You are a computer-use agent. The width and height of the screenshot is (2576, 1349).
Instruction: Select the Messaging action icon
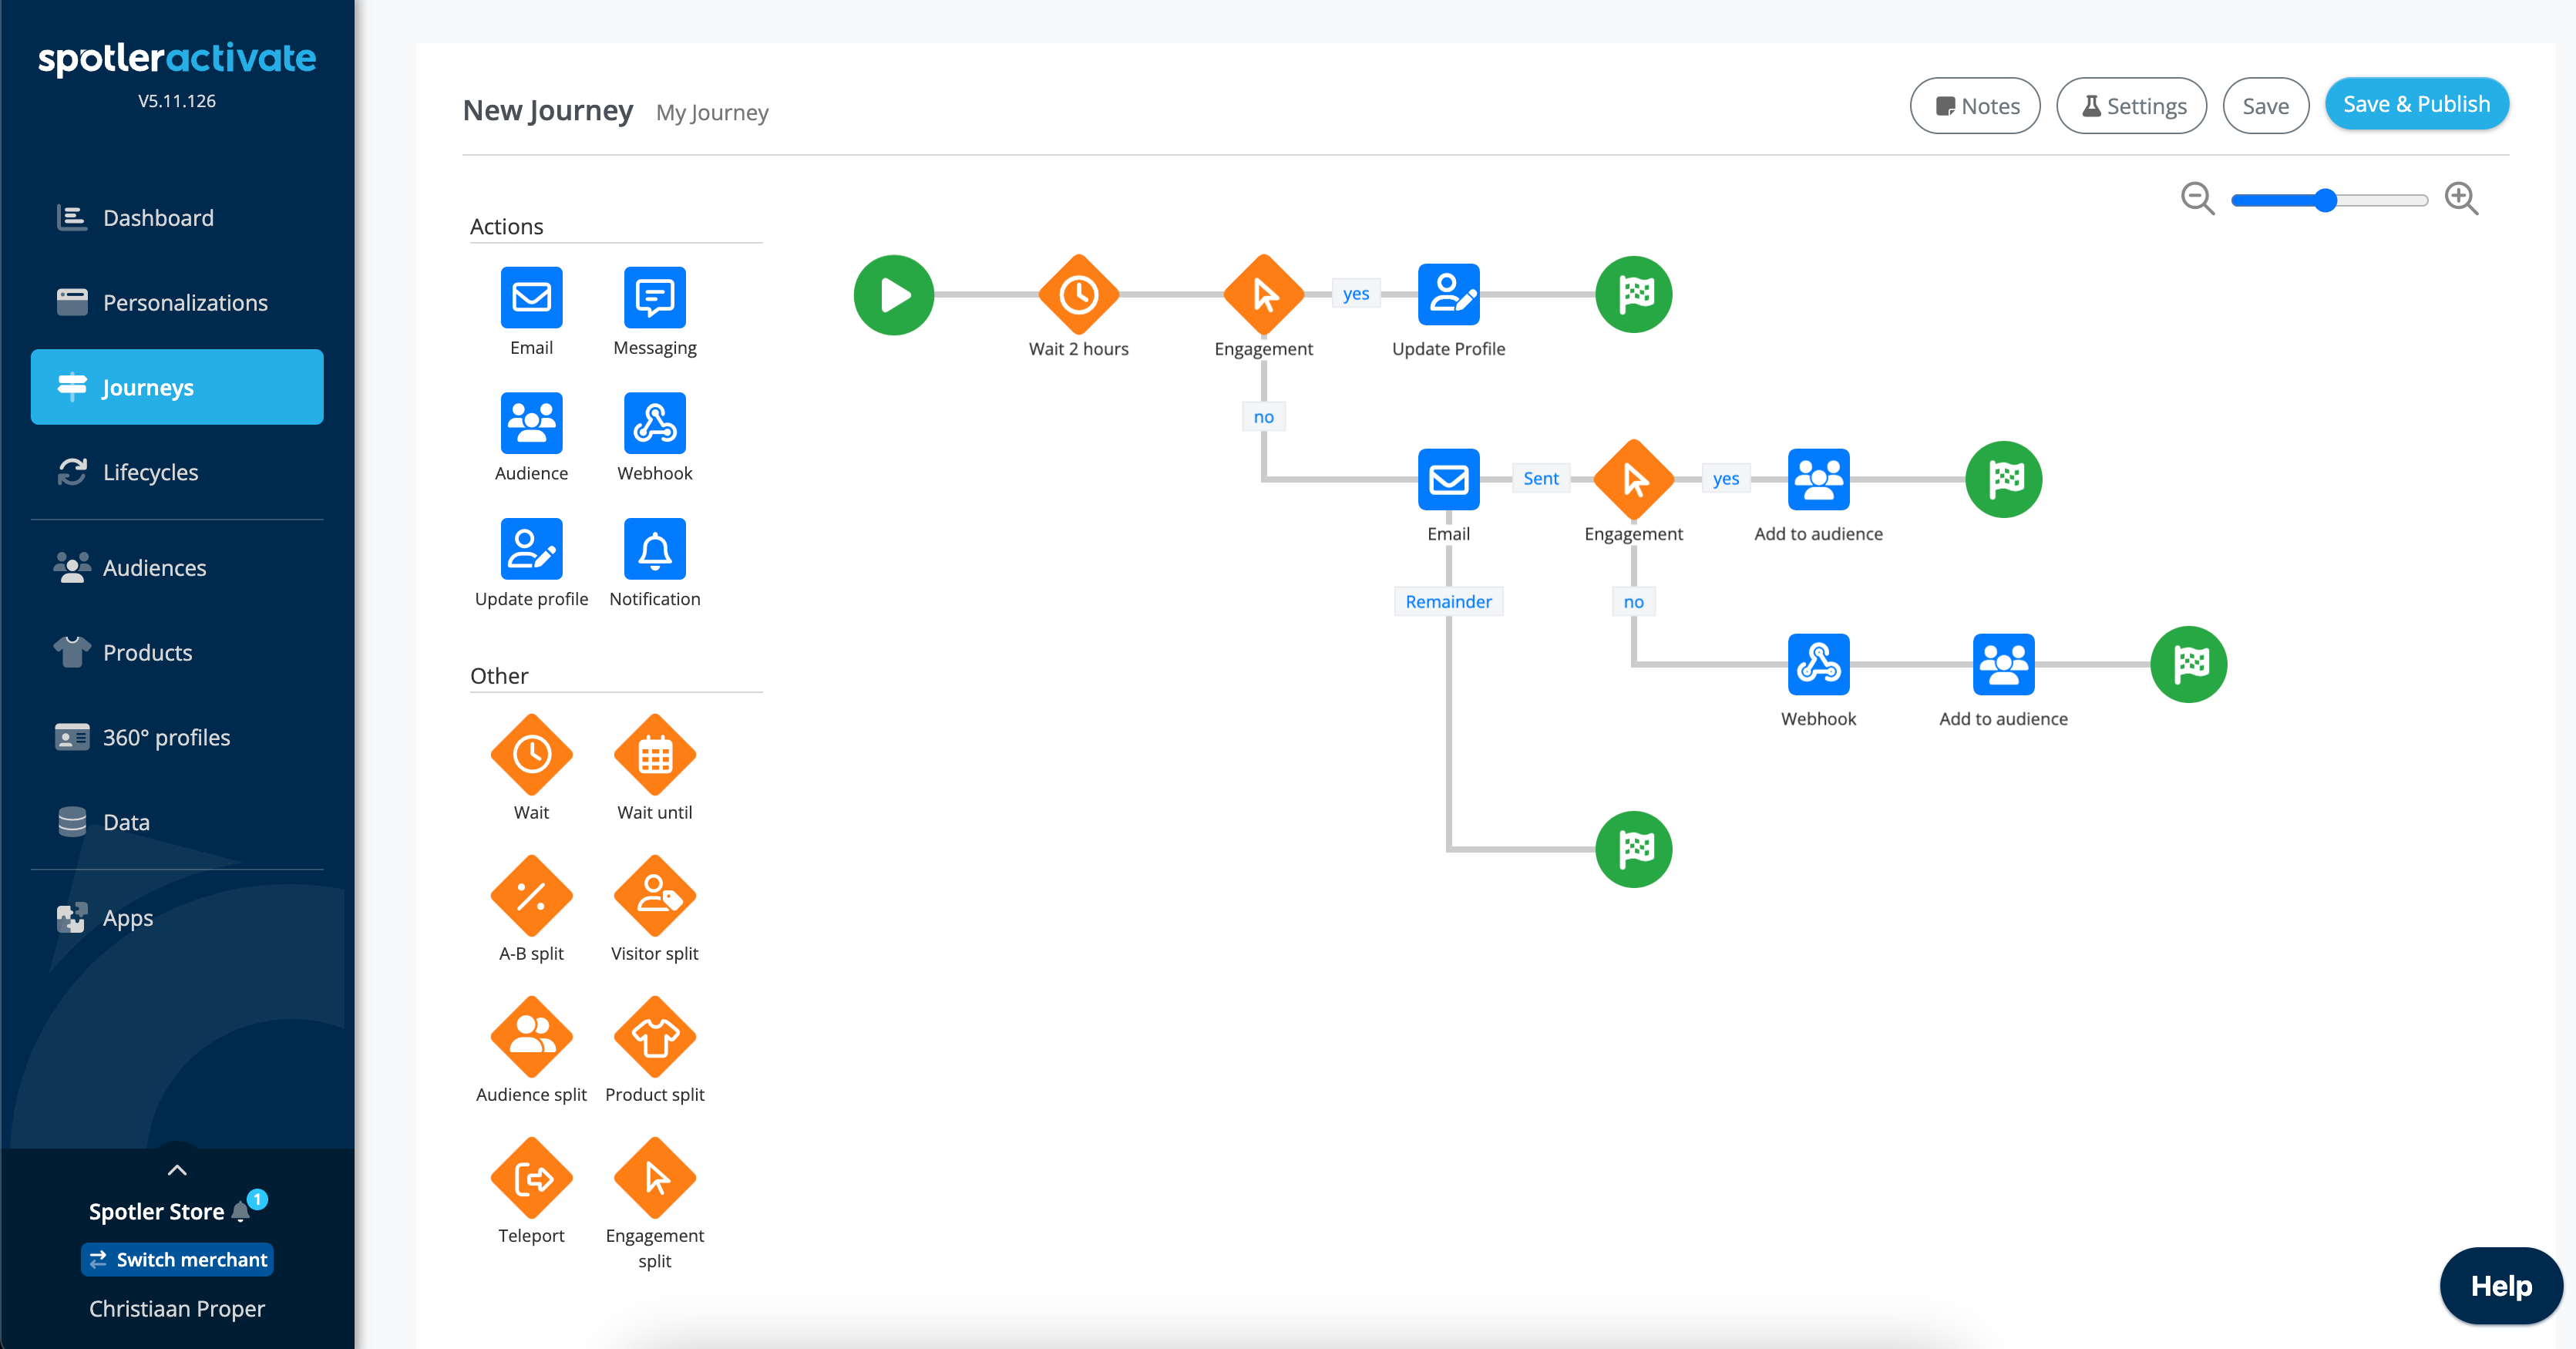pos(654,297)
